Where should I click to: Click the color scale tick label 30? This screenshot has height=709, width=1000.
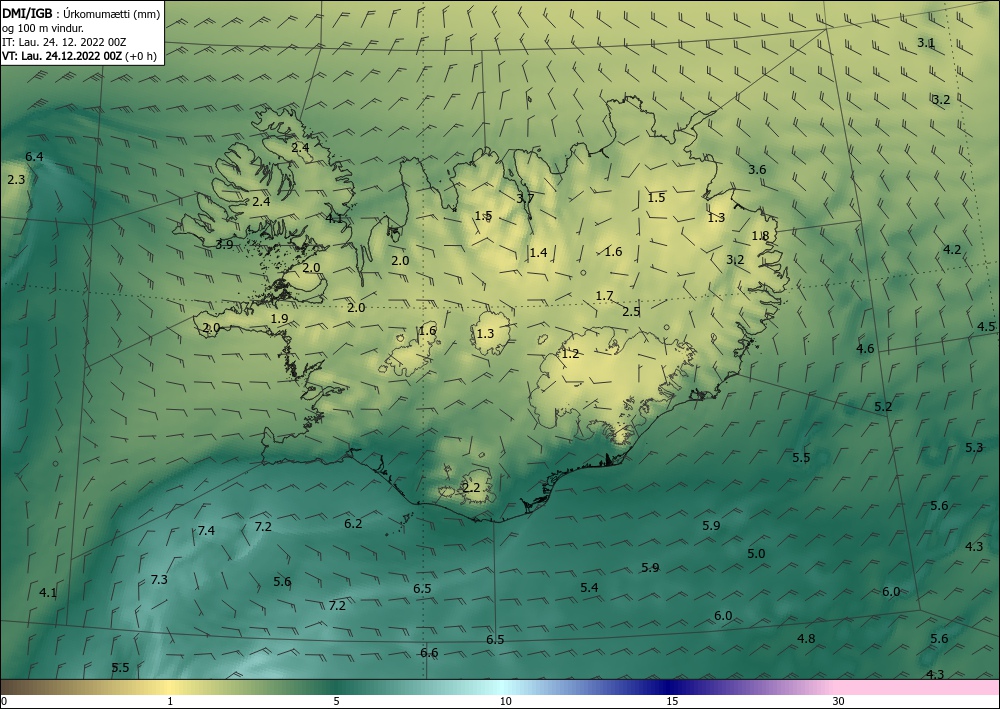(839, 701)
